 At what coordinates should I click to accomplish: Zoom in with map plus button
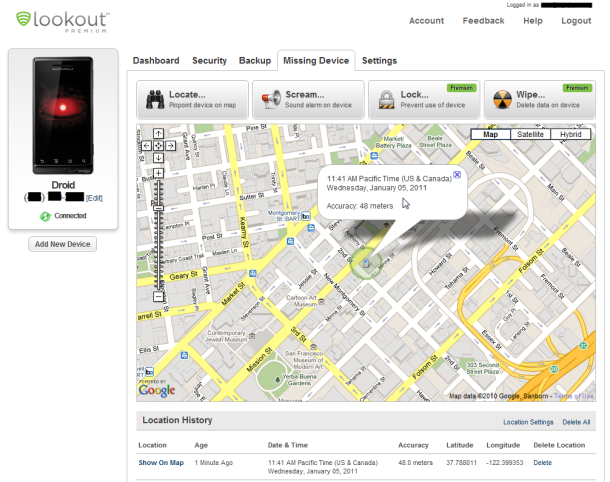pos(158,173)
